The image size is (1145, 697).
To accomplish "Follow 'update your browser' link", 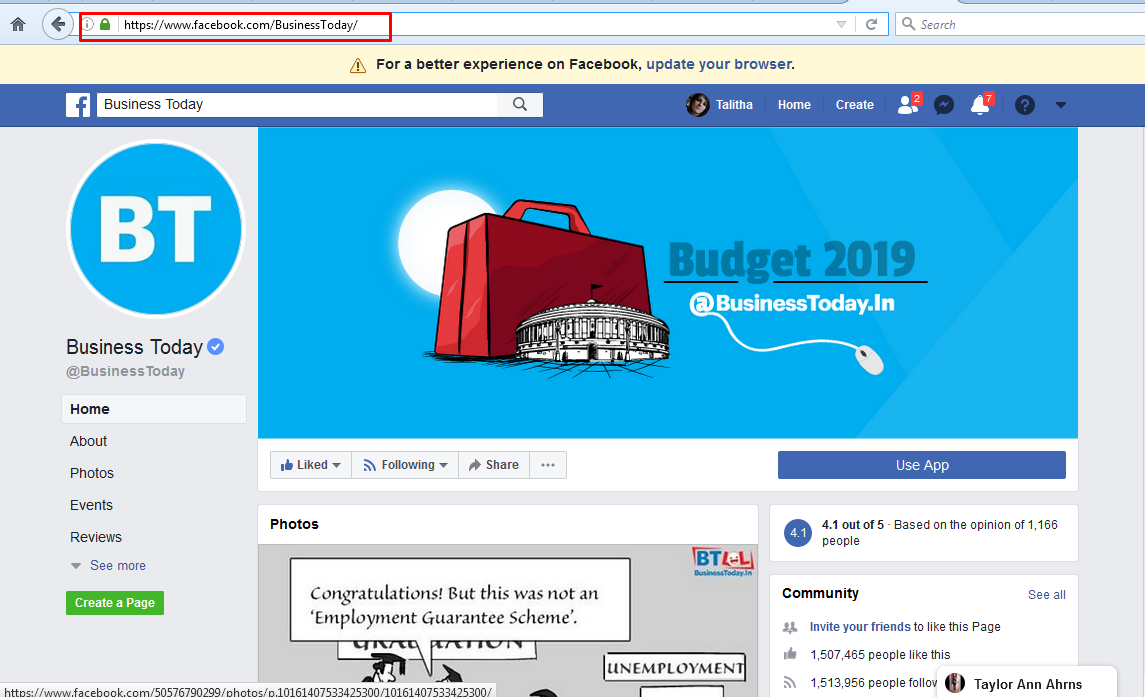I will (x=719, y=64).
